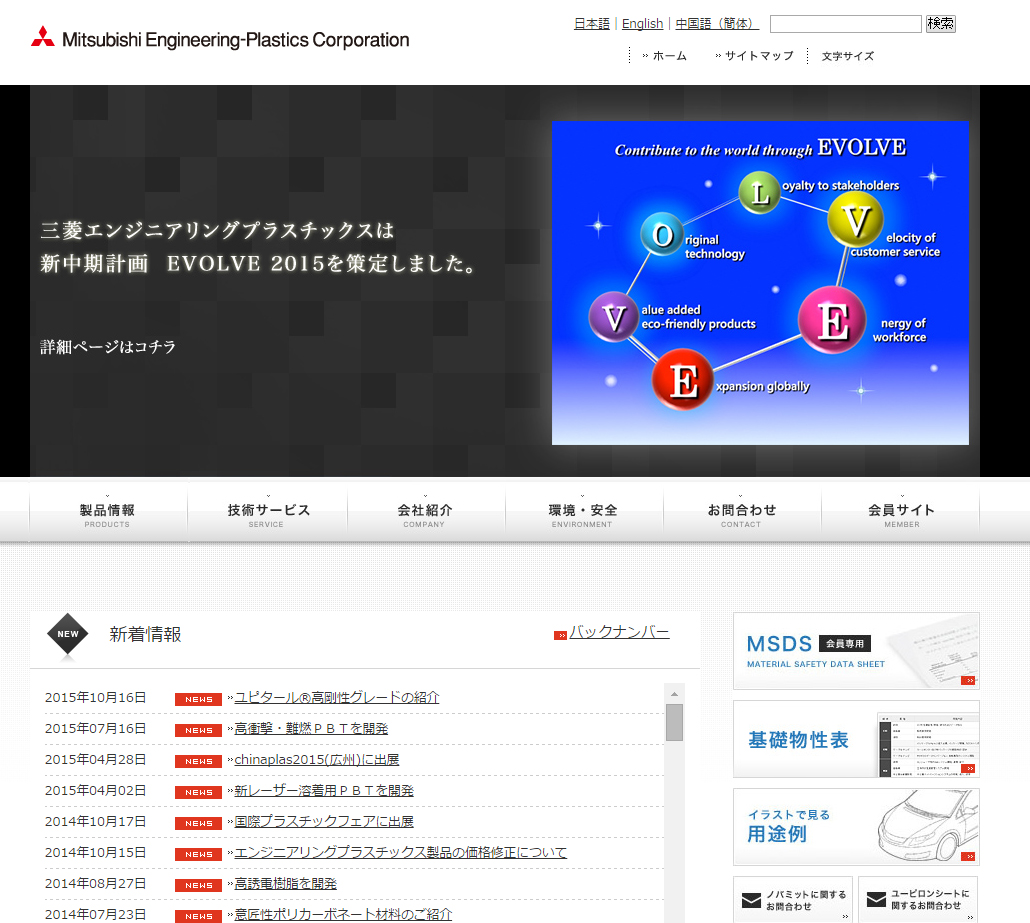Click the envelope icon for ノバミット inquiry
1030x923 pixels.
pos(751,900)
